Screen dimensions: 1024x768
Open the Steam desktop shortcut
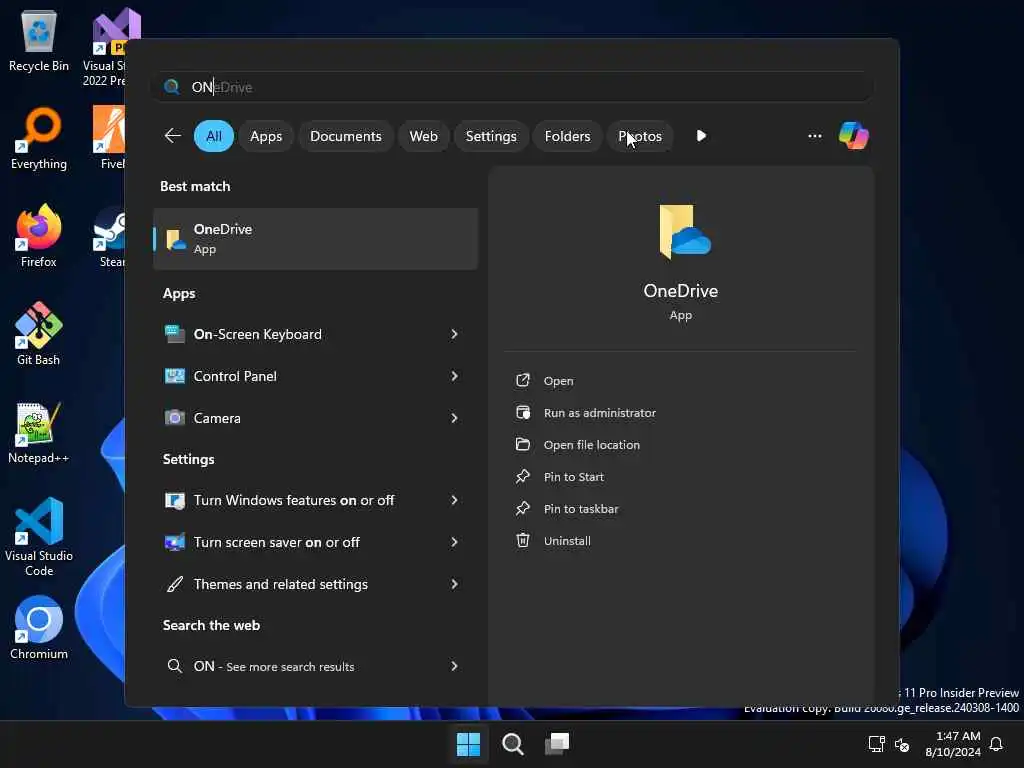pos(110,236)
